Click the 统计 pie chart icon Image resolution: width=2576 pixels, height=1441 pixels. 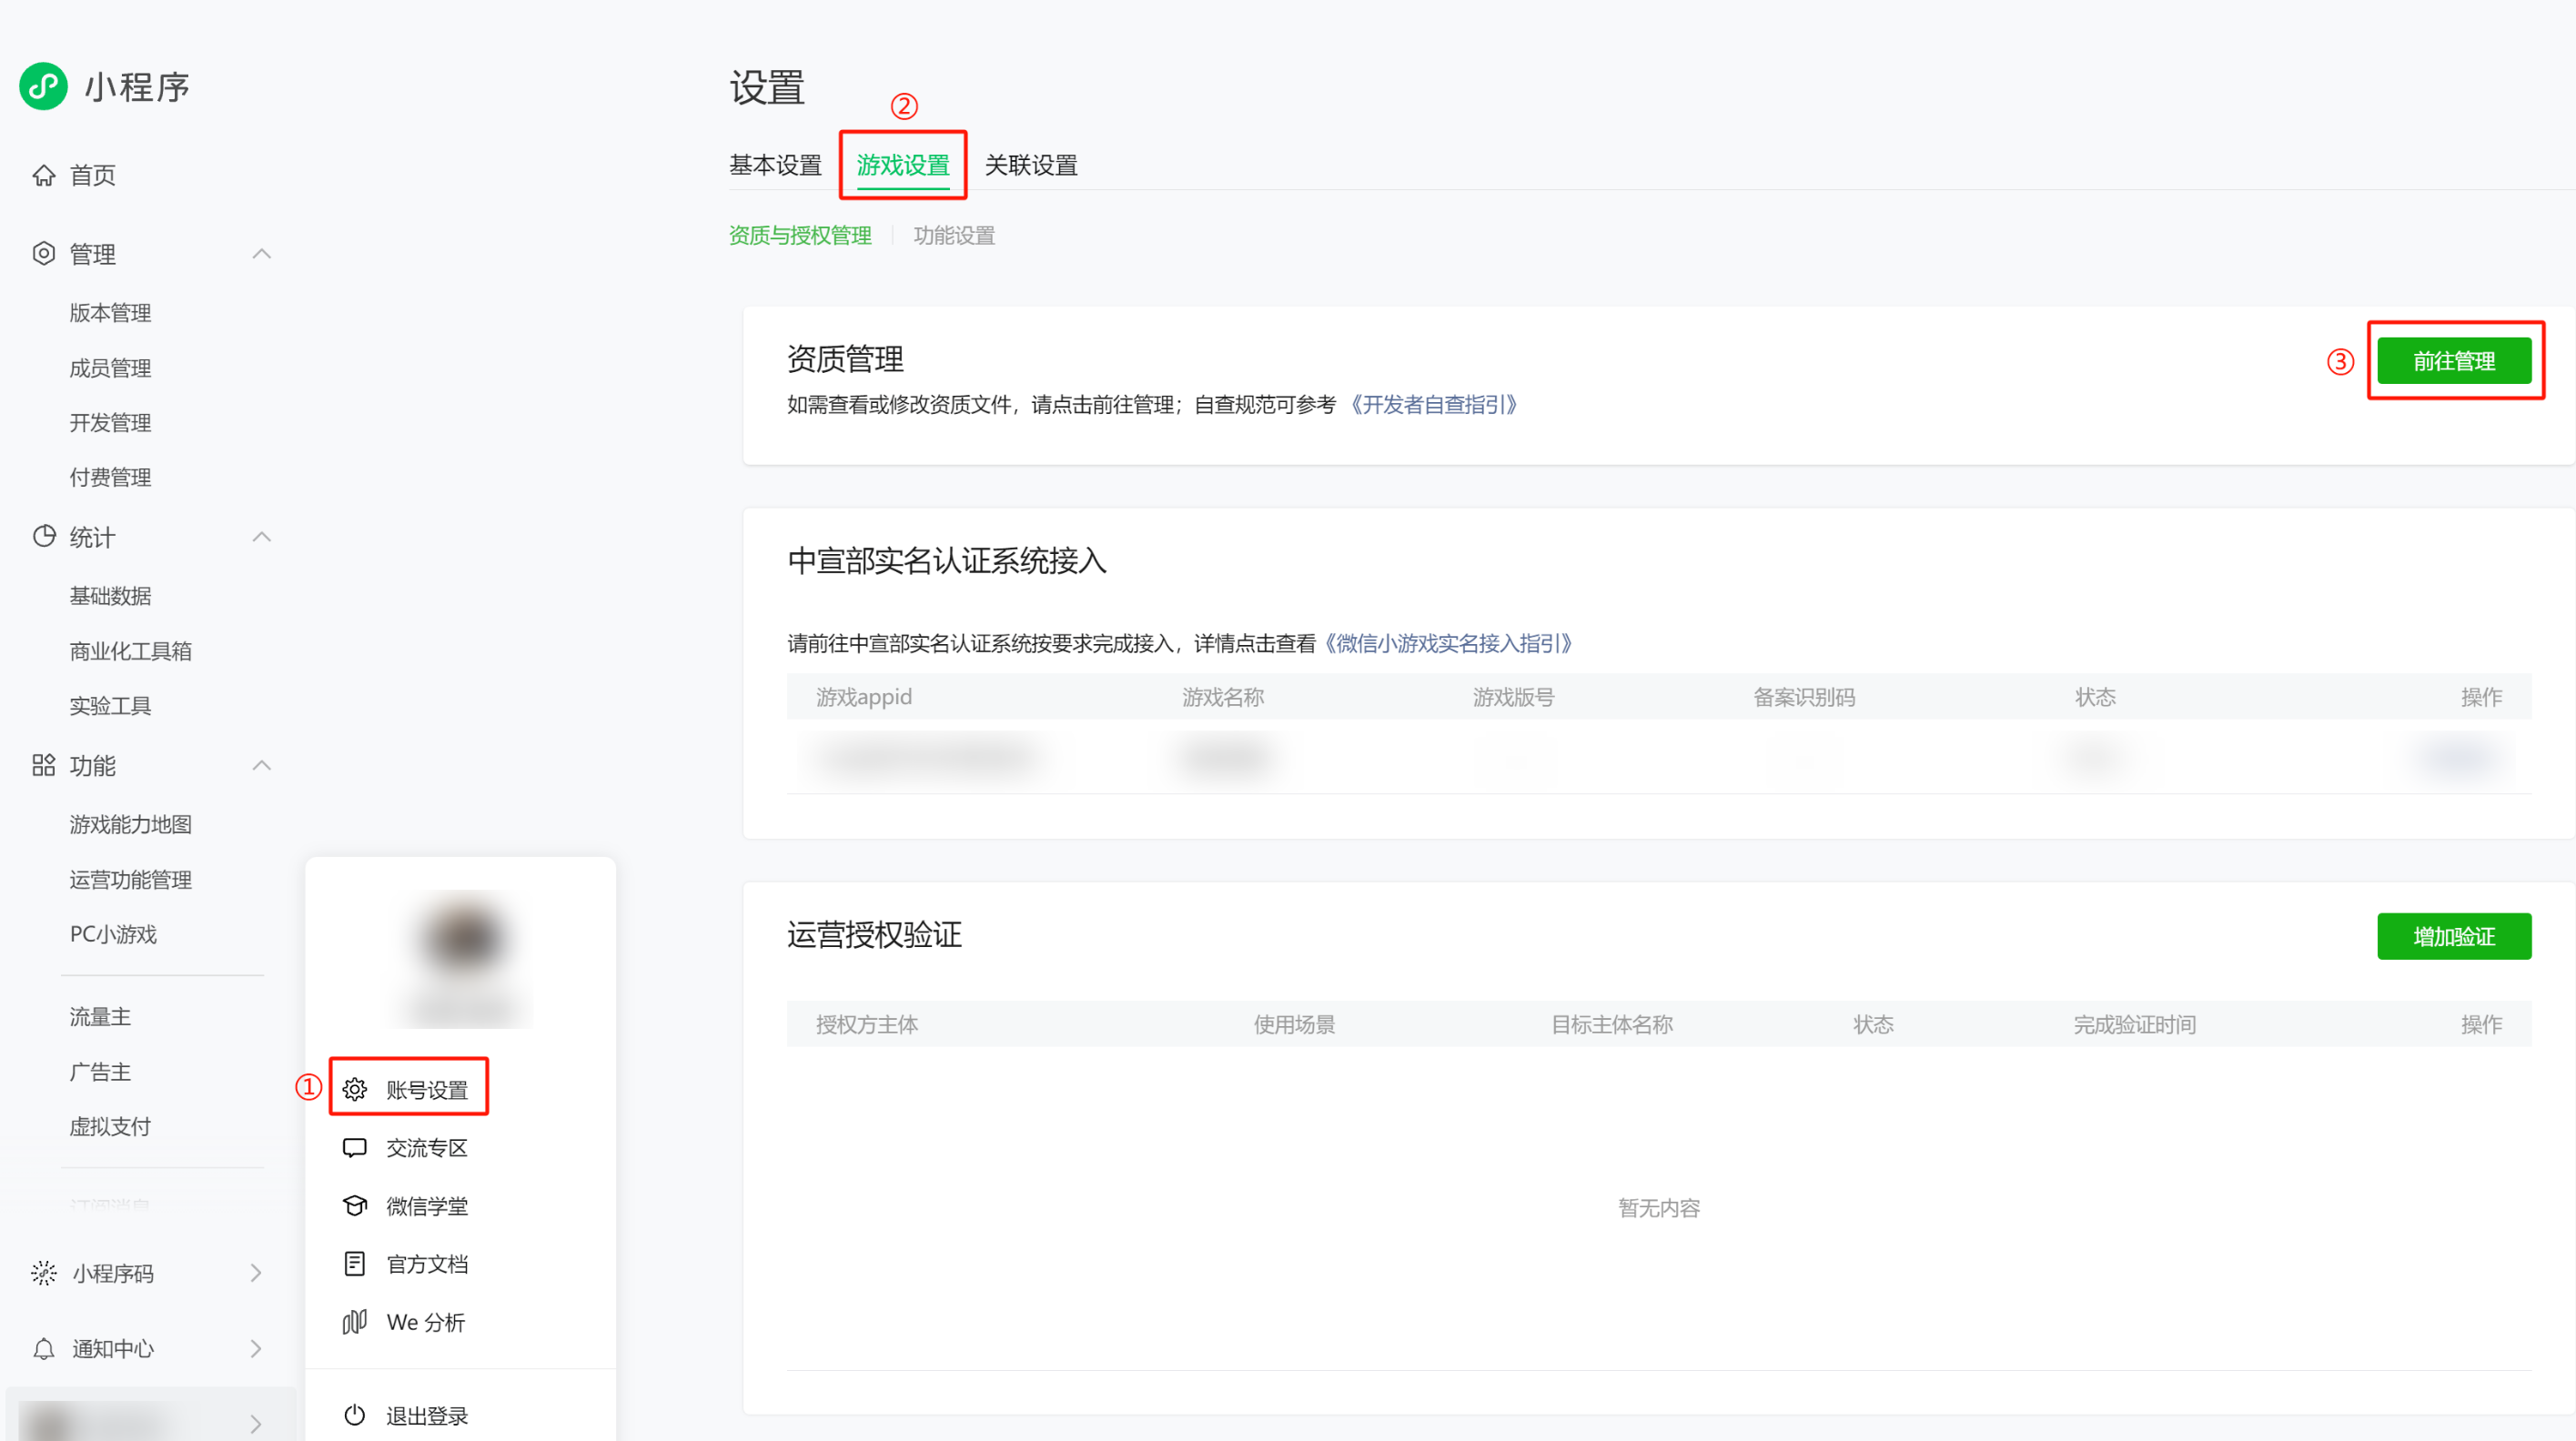(x=43, y=536)
